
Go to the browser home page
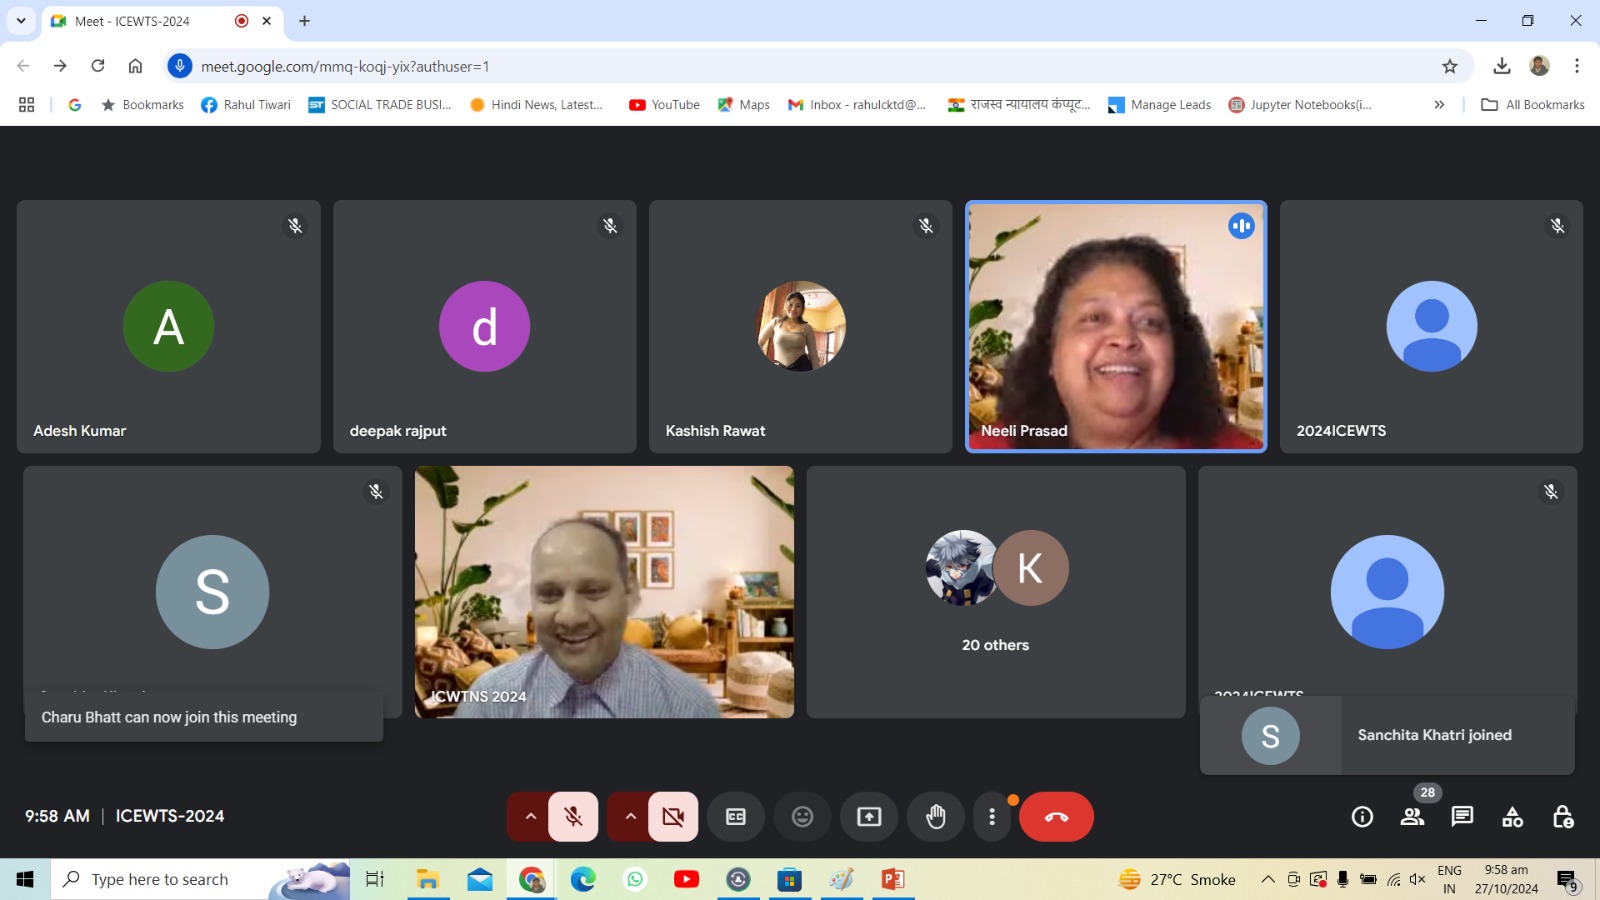click(135, 66)
